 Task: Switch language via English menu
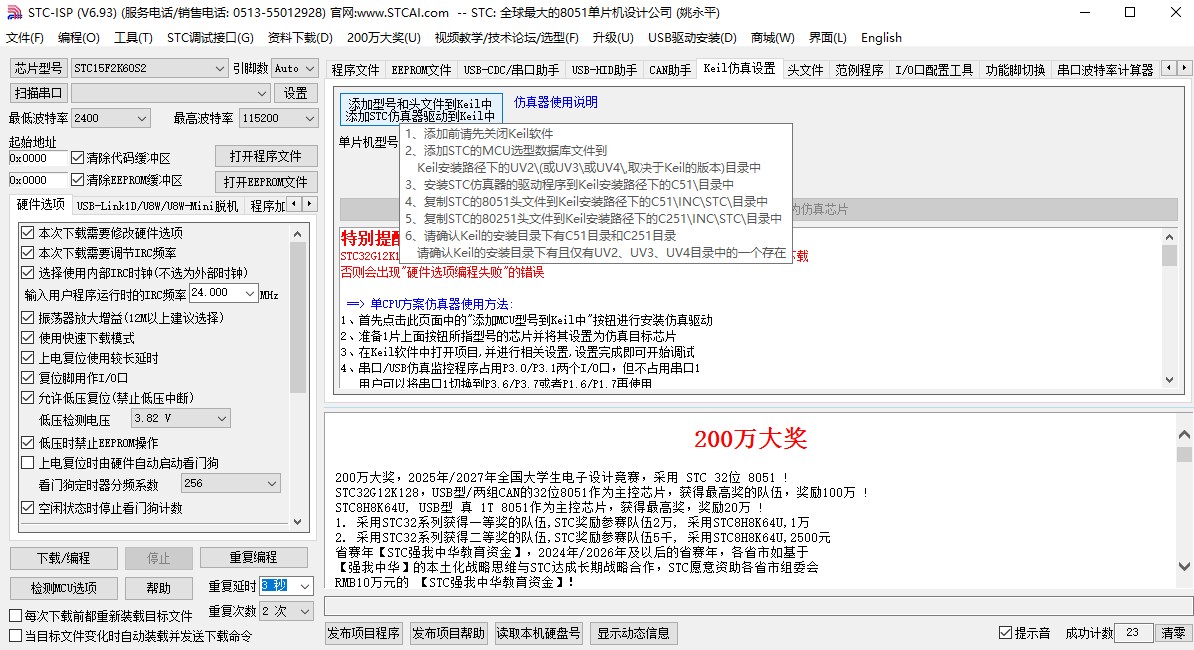point(881,37)
